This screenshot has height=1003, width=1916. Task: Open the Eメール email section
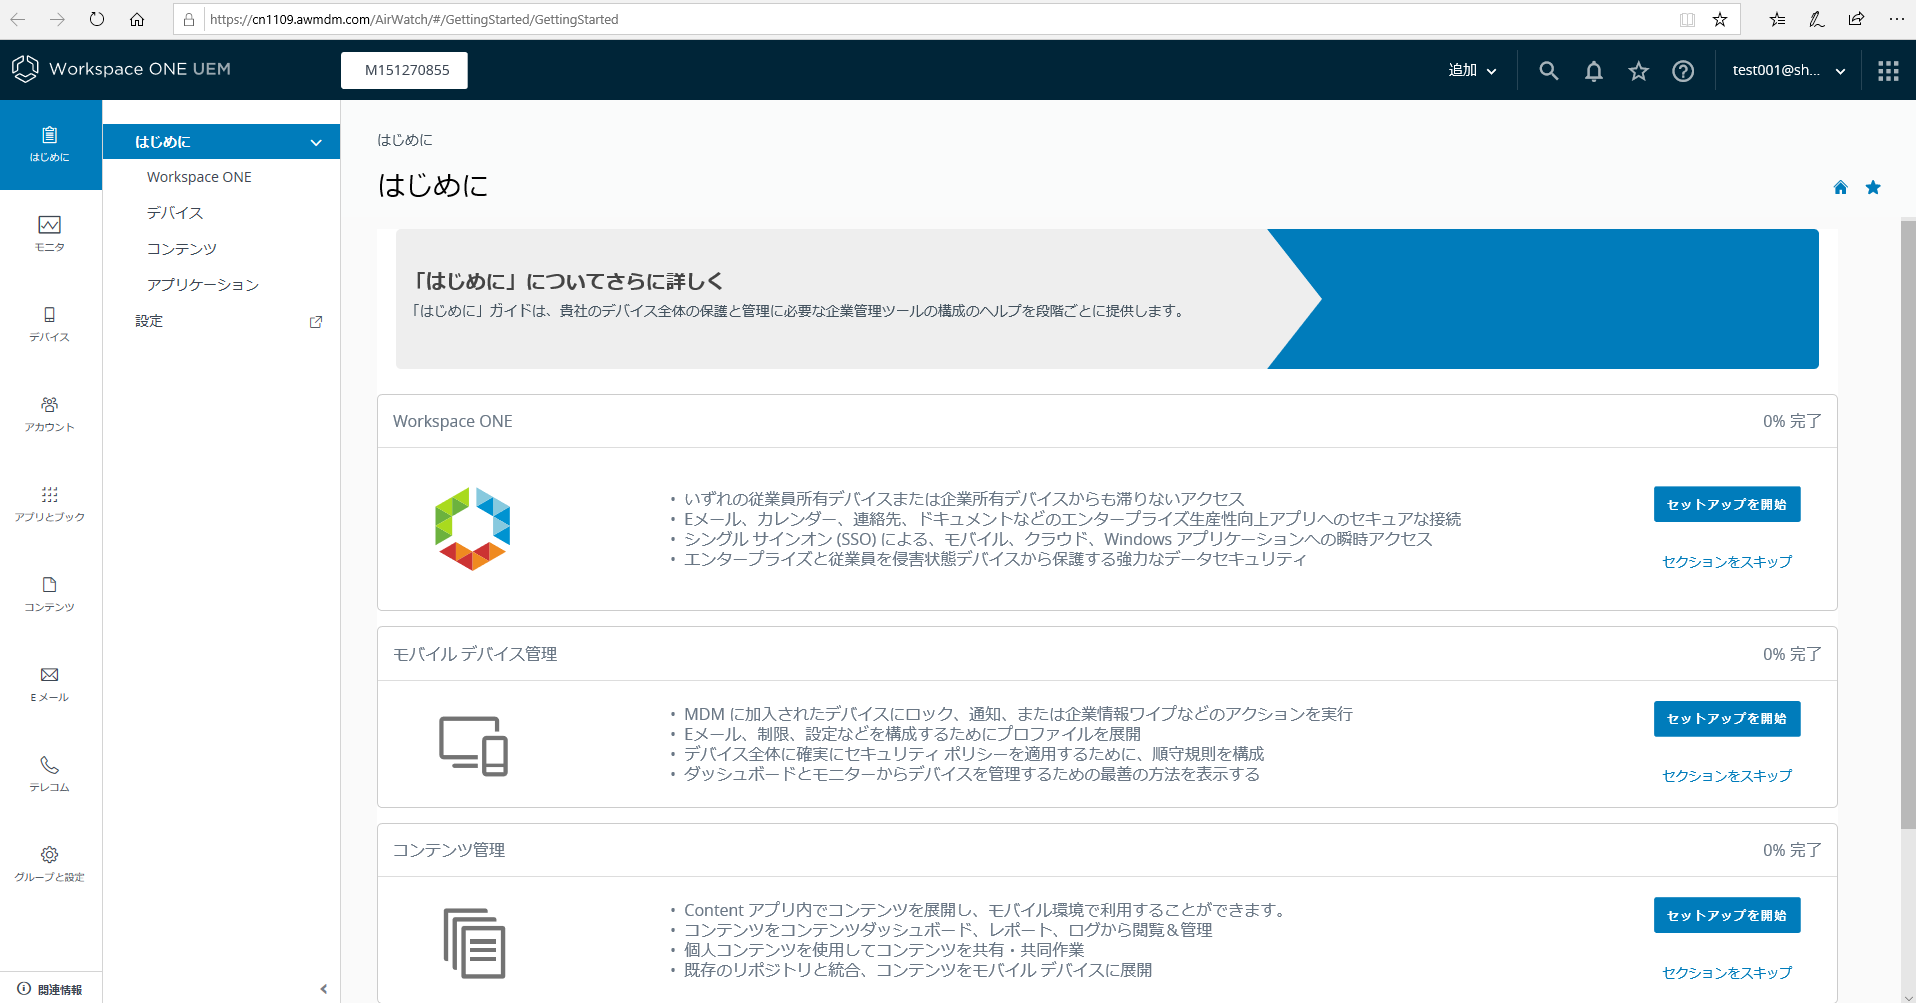[50, 684]
